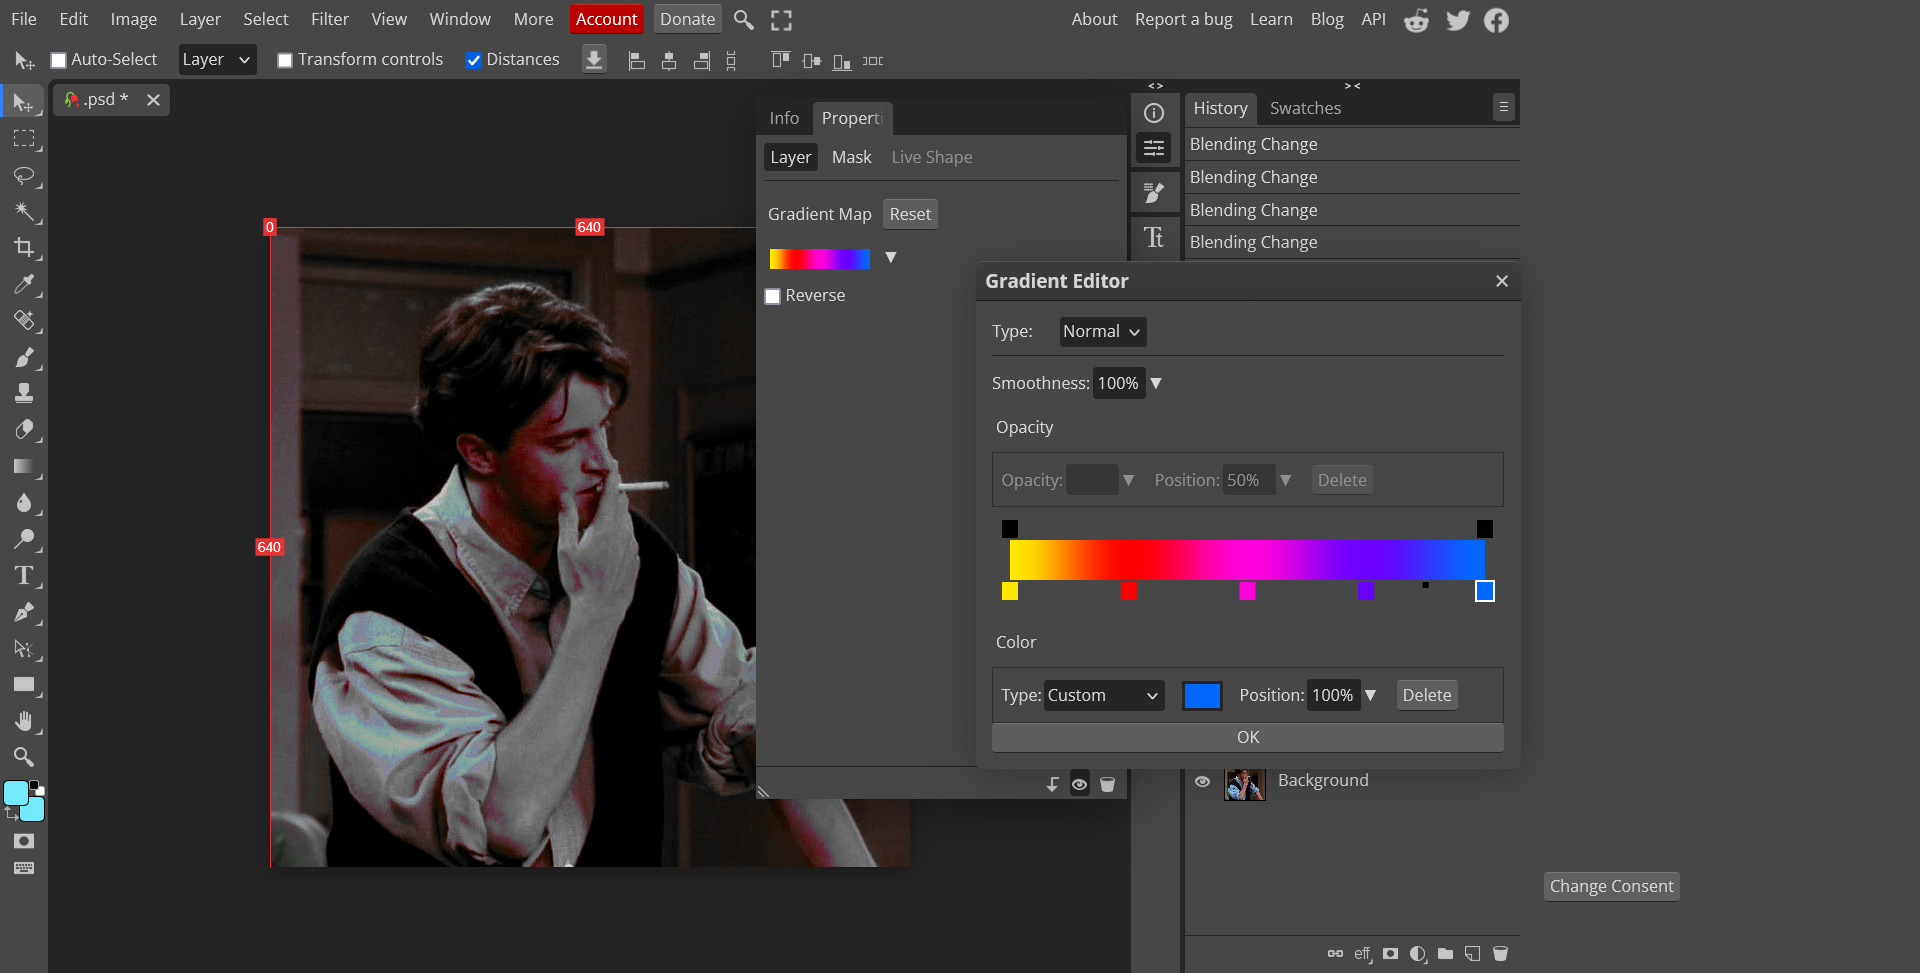
Task: Hide the Background layer with eye icon
Action: (x=1202, y=782)
